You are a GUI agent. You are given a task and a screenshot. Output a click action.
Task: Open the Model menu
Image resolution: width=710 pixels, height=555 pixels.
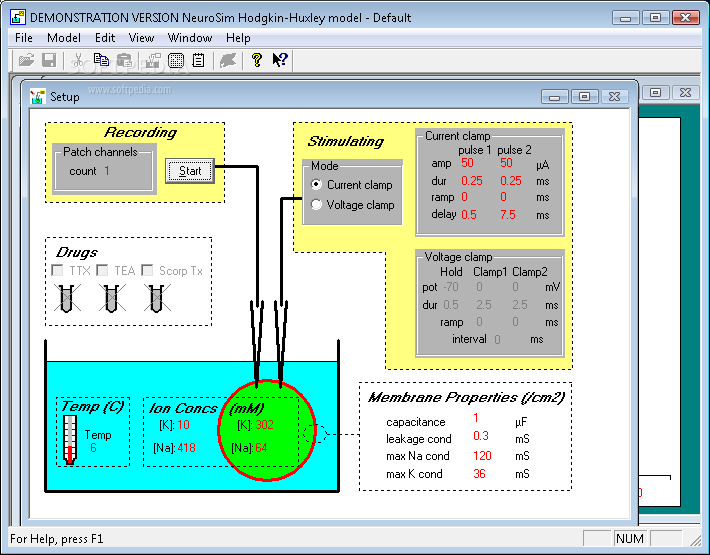tap(64, 38)
